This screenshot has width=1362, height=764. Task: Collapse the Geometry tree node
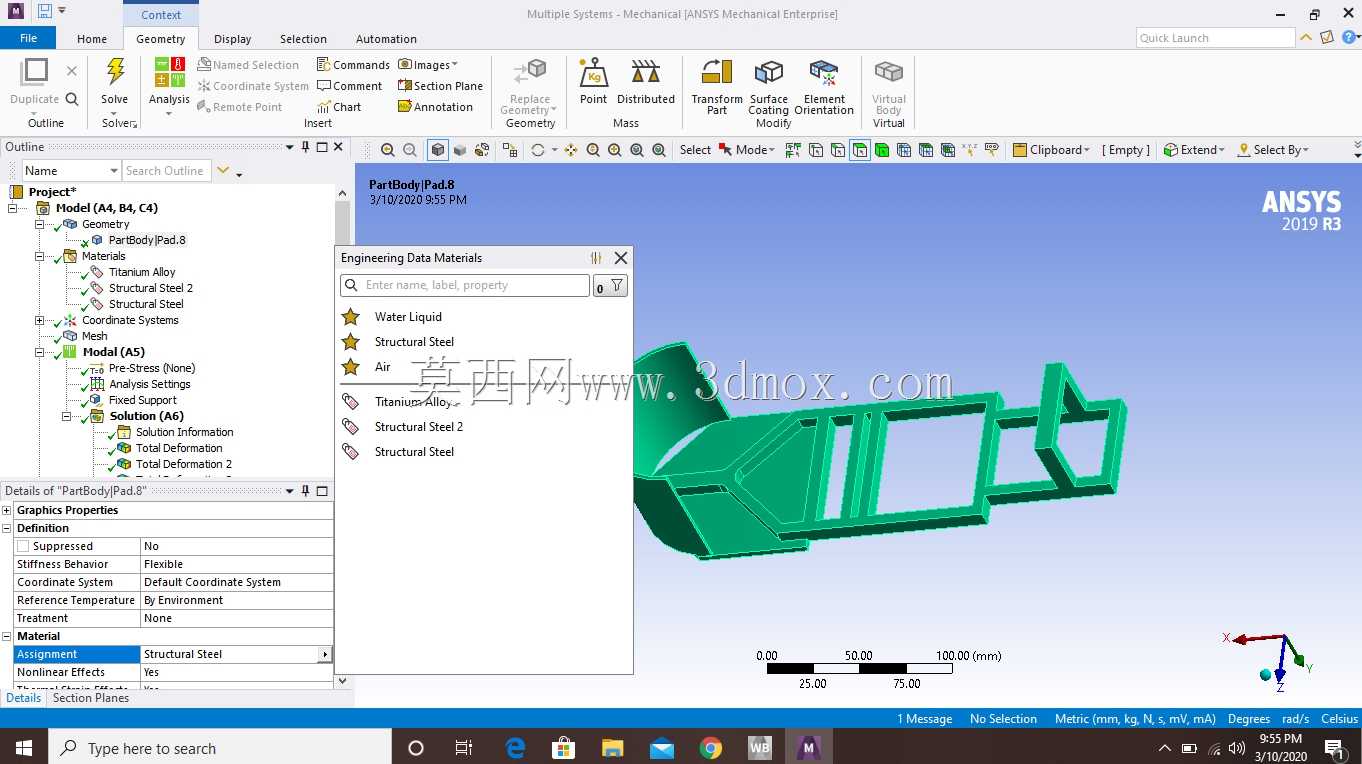40,224
